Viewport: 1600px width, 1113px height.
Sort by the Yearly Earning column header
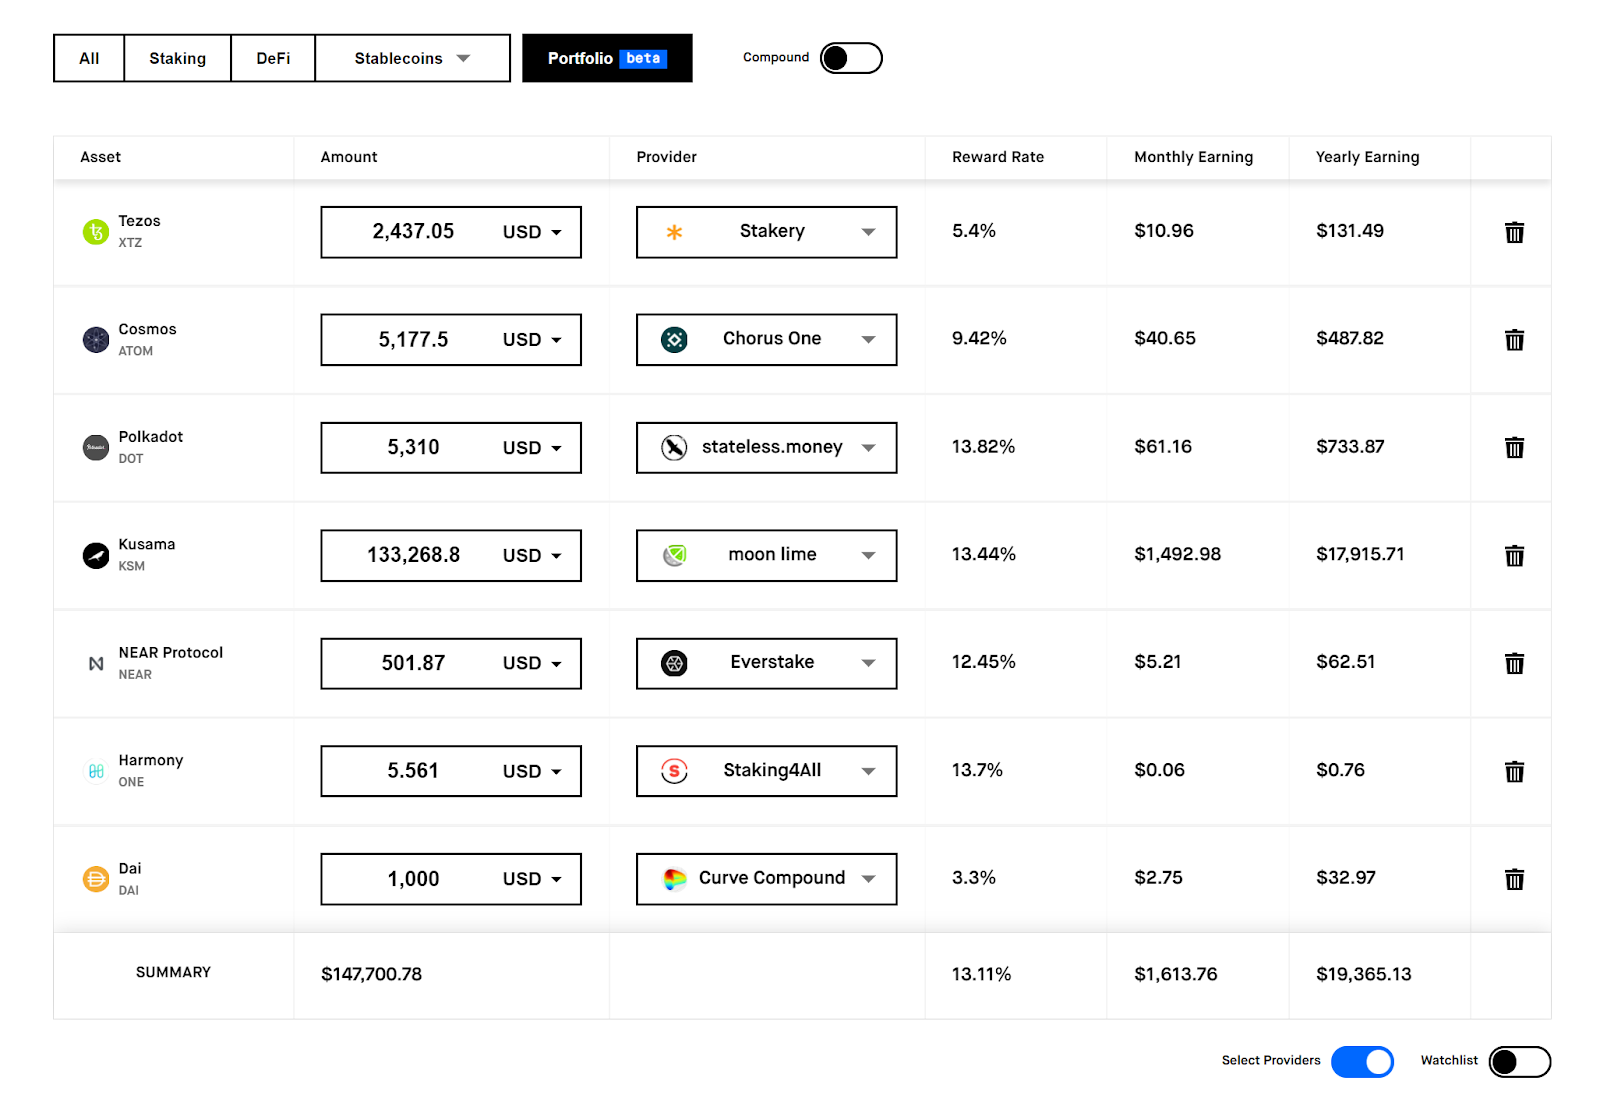tap(1367, 157)
